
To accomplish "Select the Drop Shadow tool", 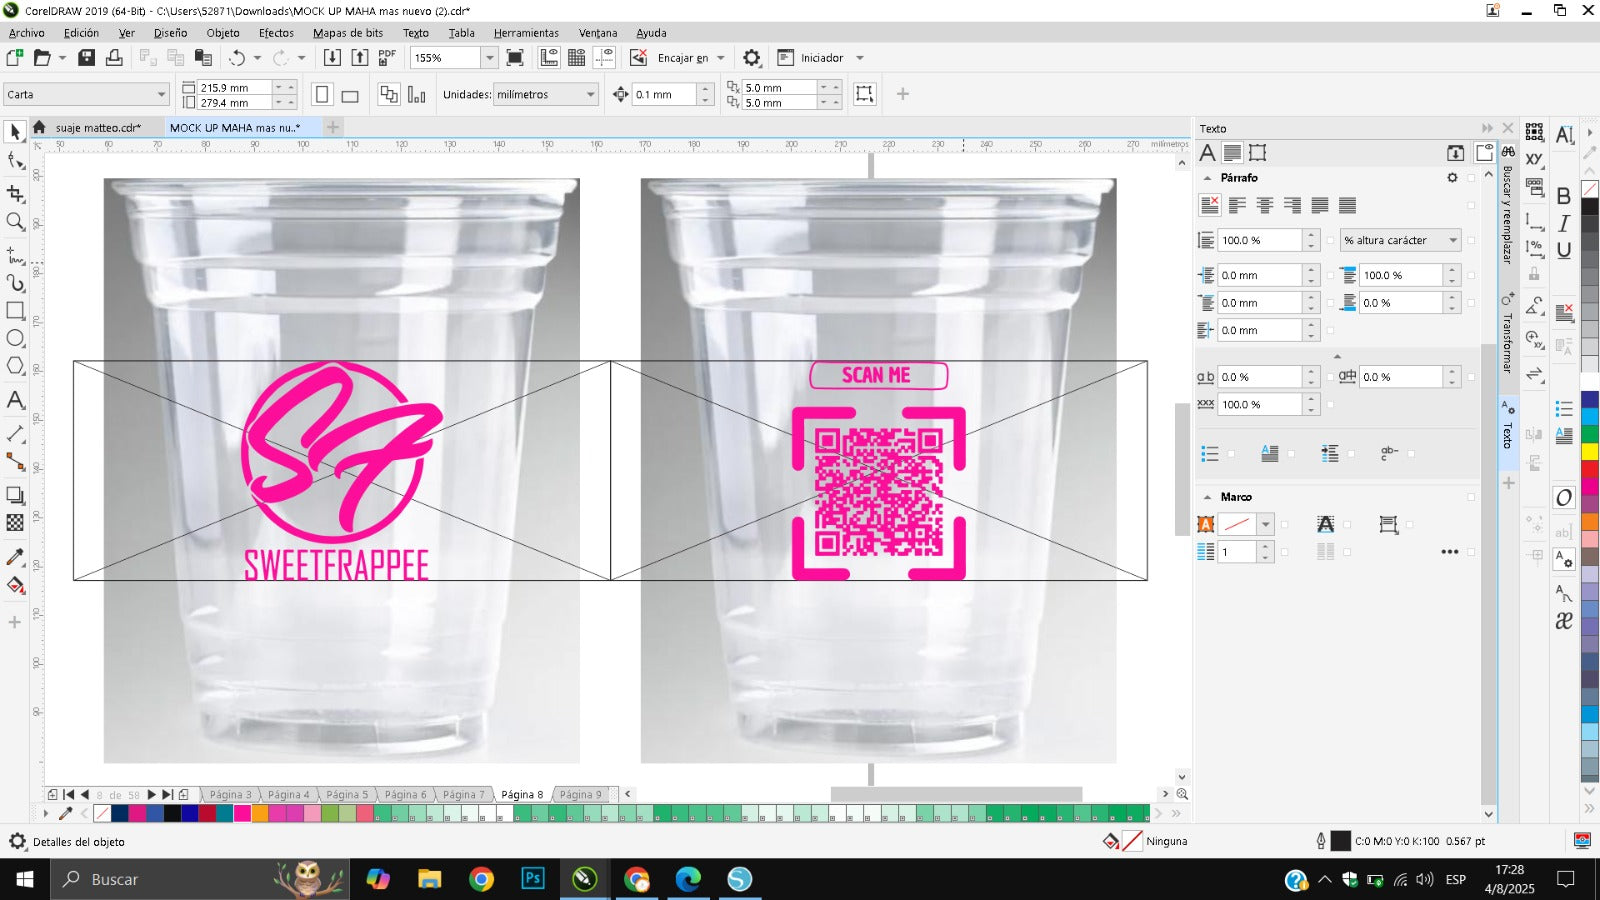I will (x=15, y=495).
